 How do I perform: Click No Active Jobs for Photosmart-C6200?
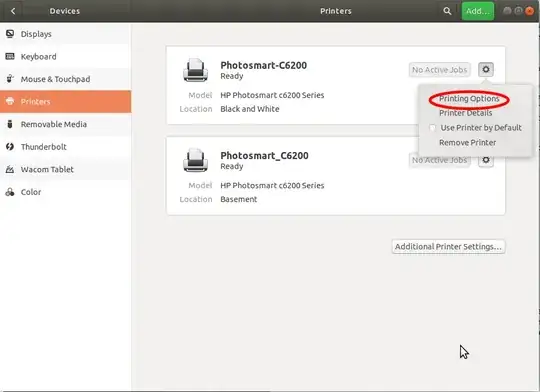[439, 70]
